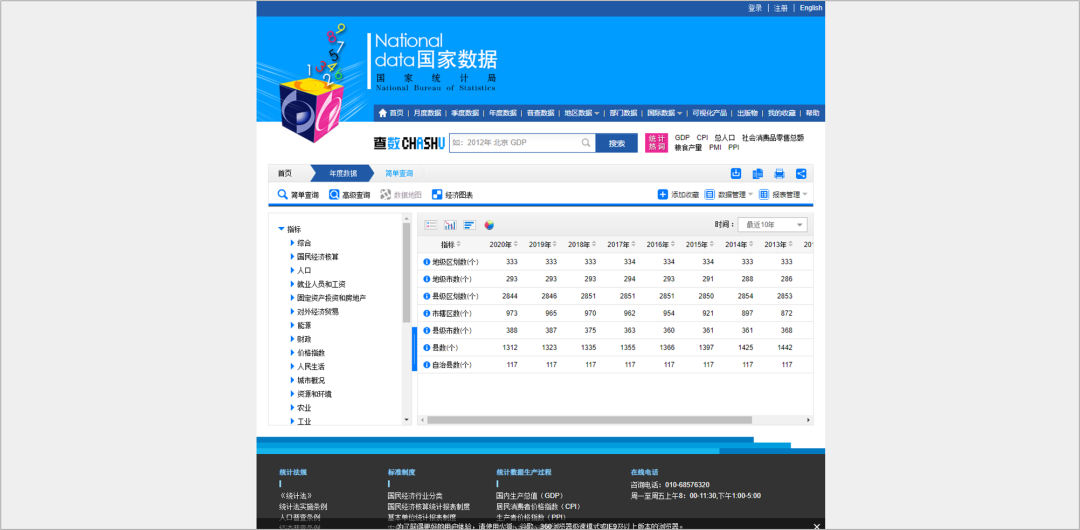Viewport: 1080px width, 530px height.
Task: Collapse the 指标 root tree node
Action: [281, 229]
